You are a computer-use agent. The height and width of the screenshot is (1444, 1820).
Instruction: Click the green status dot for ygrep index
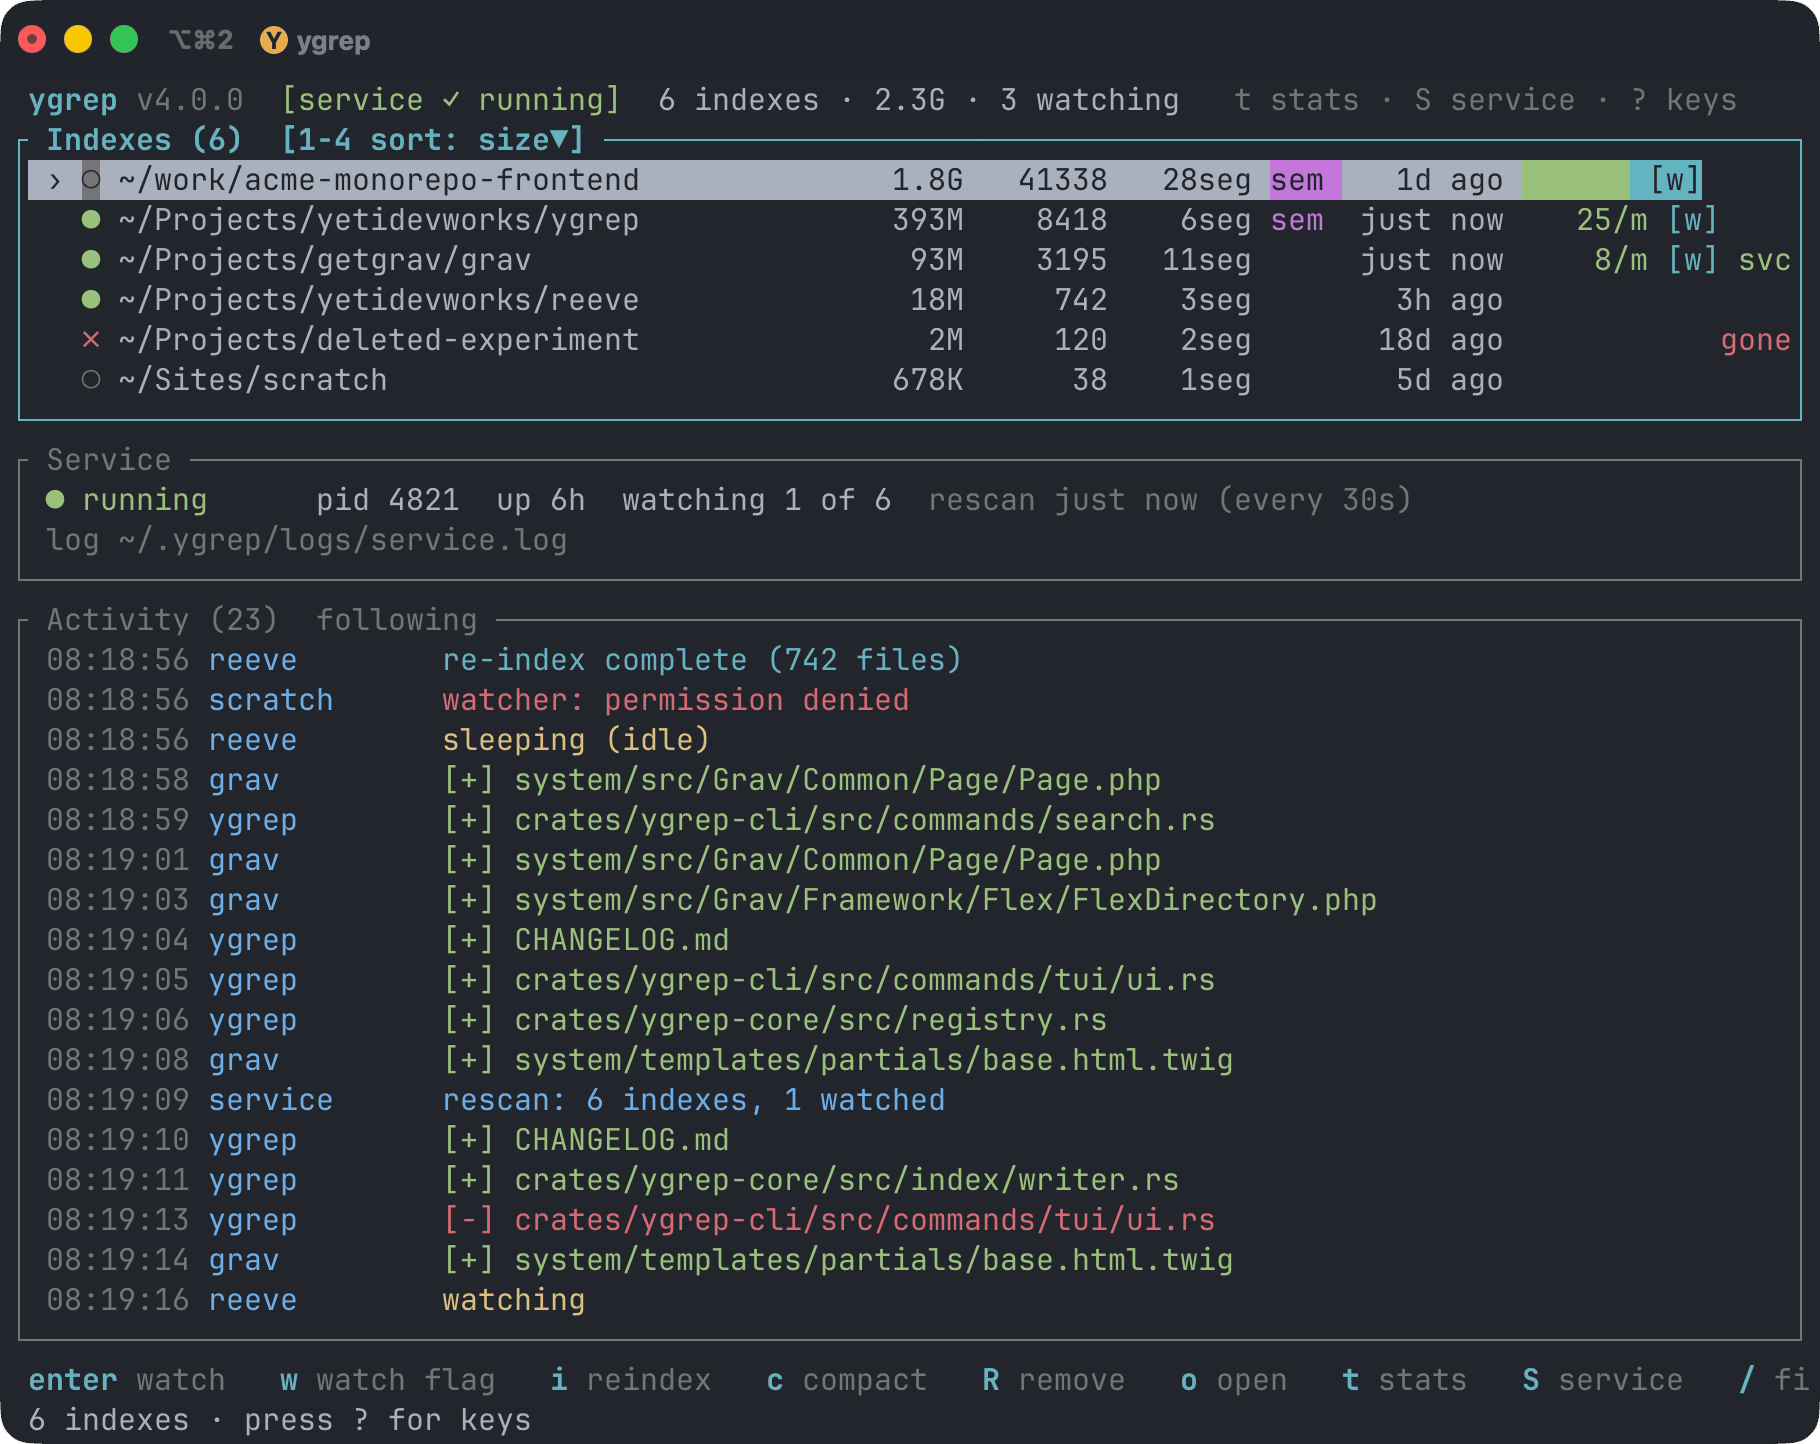tap(91, 220)
